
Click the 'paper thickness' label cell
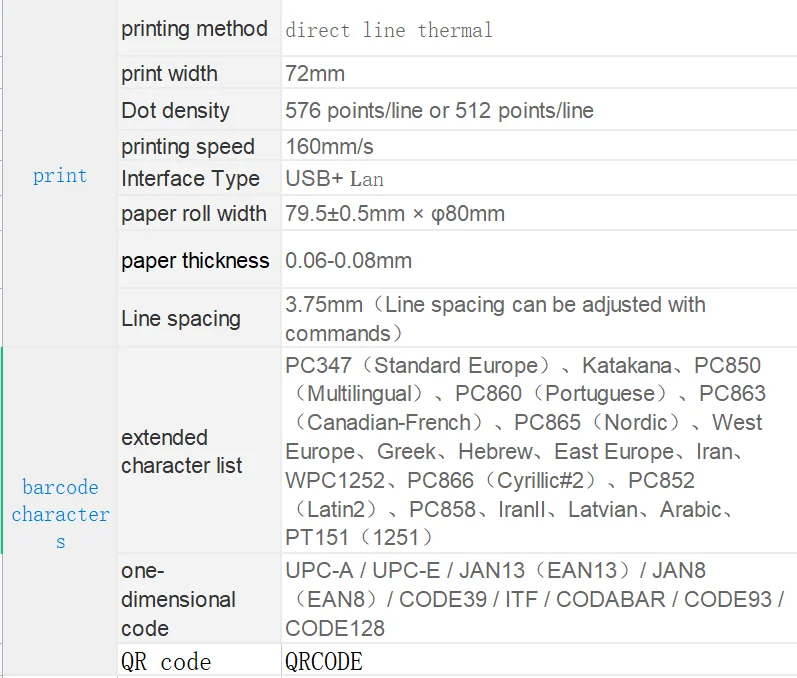click(195, 261)
